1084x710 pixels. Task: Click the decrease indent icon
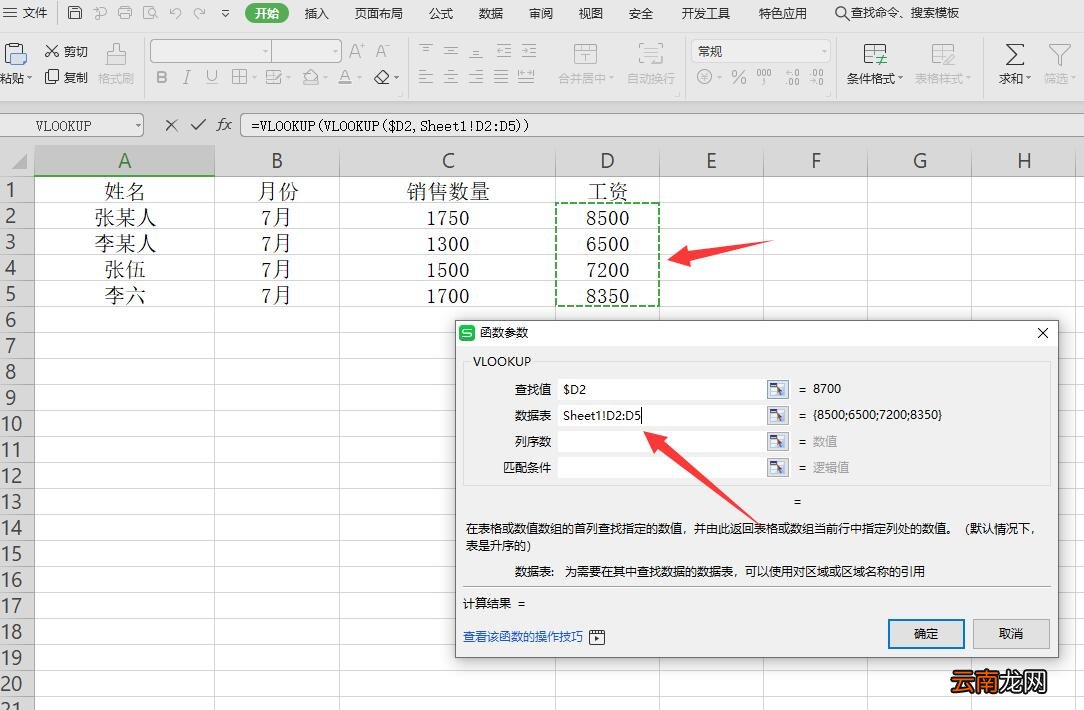coord(504,51)
